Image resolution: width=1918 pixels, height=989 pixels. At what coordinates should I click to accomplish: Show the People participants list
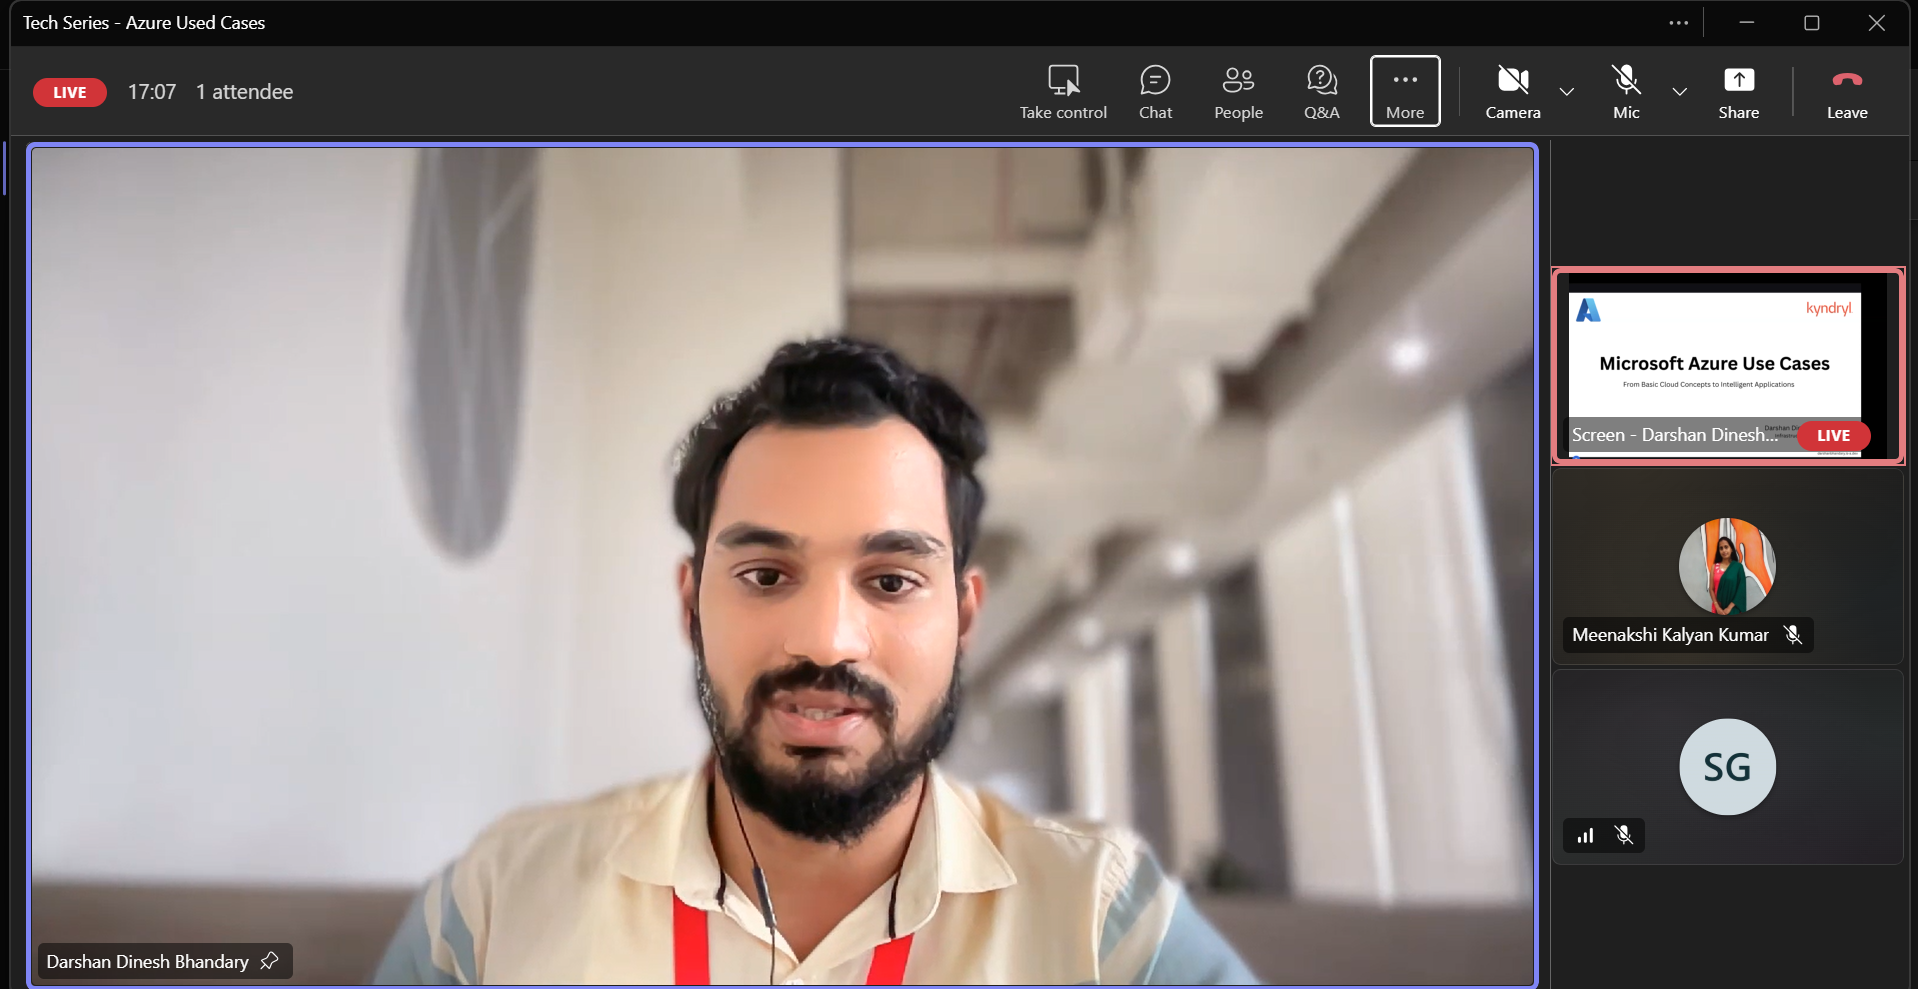pos(1238,92)
